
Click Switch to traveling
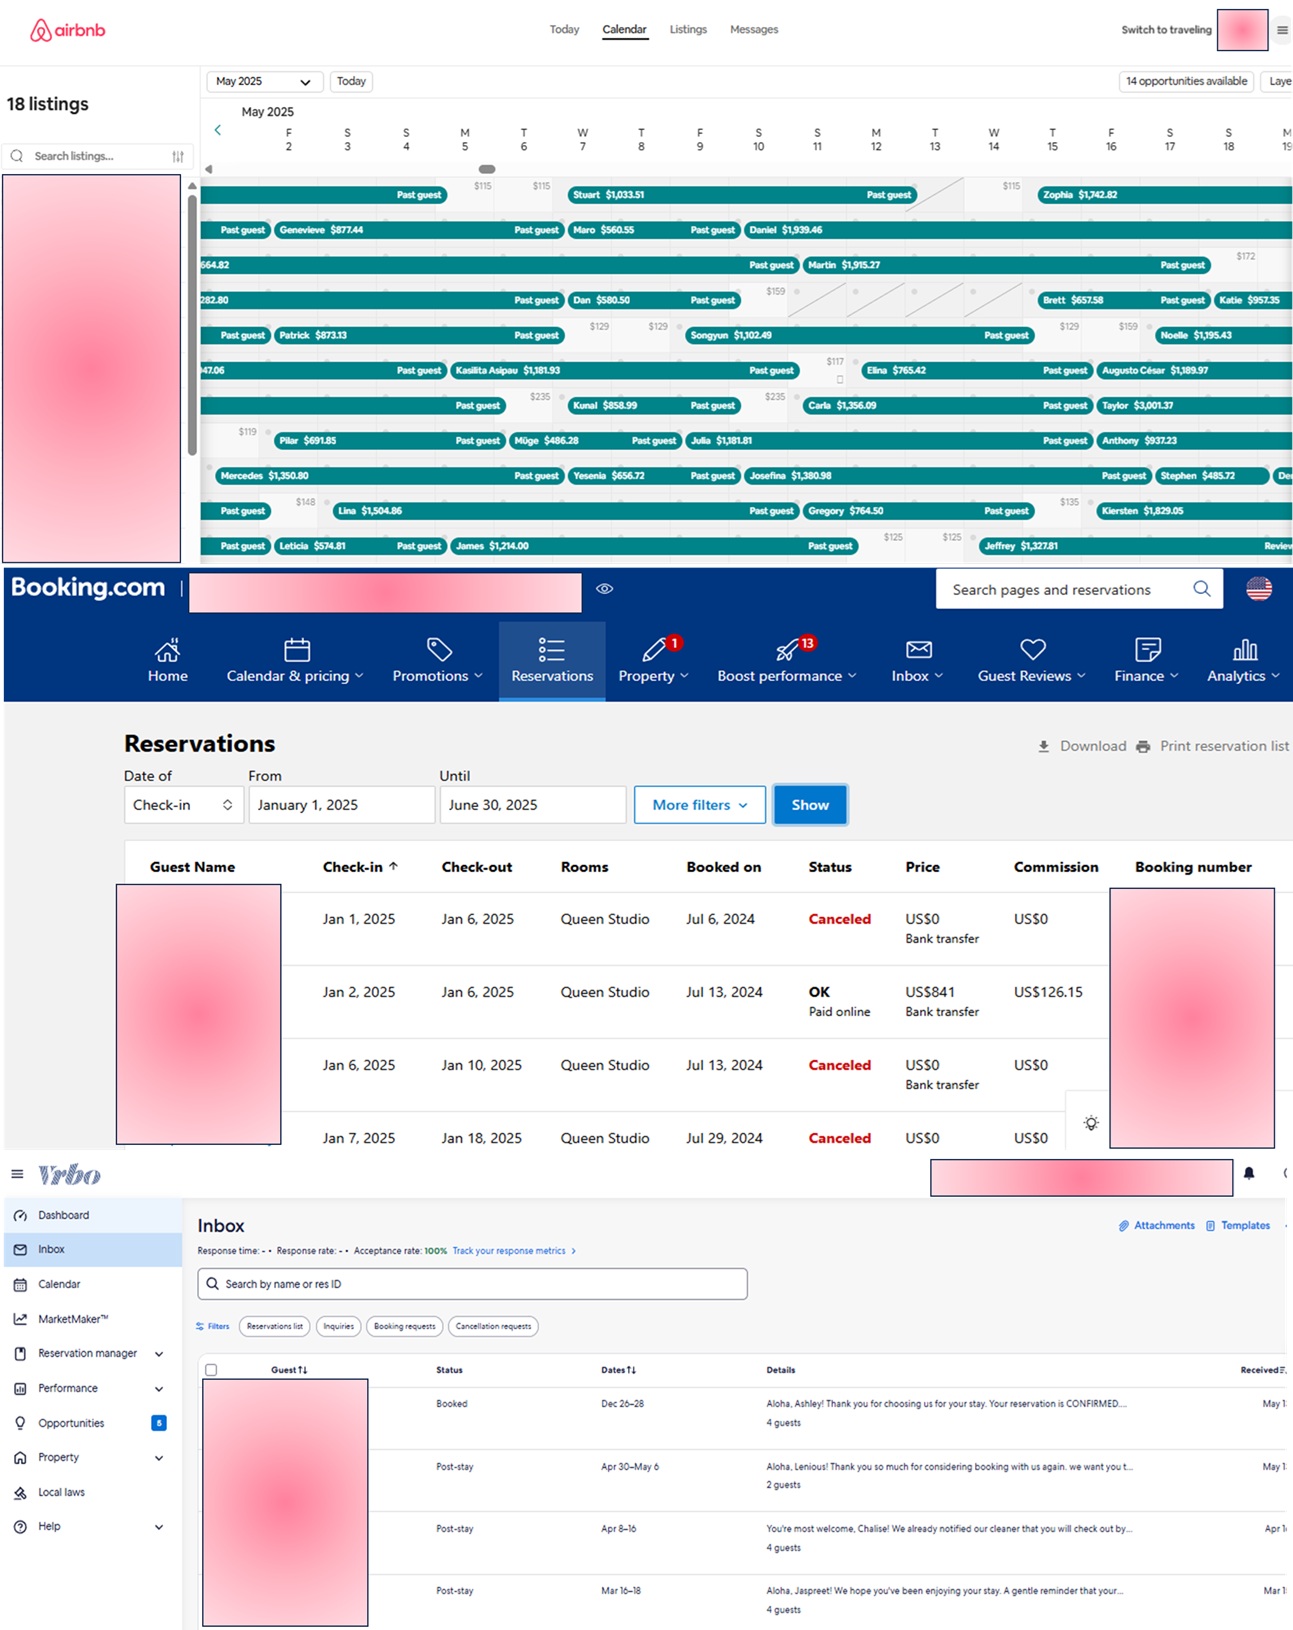1166,30
